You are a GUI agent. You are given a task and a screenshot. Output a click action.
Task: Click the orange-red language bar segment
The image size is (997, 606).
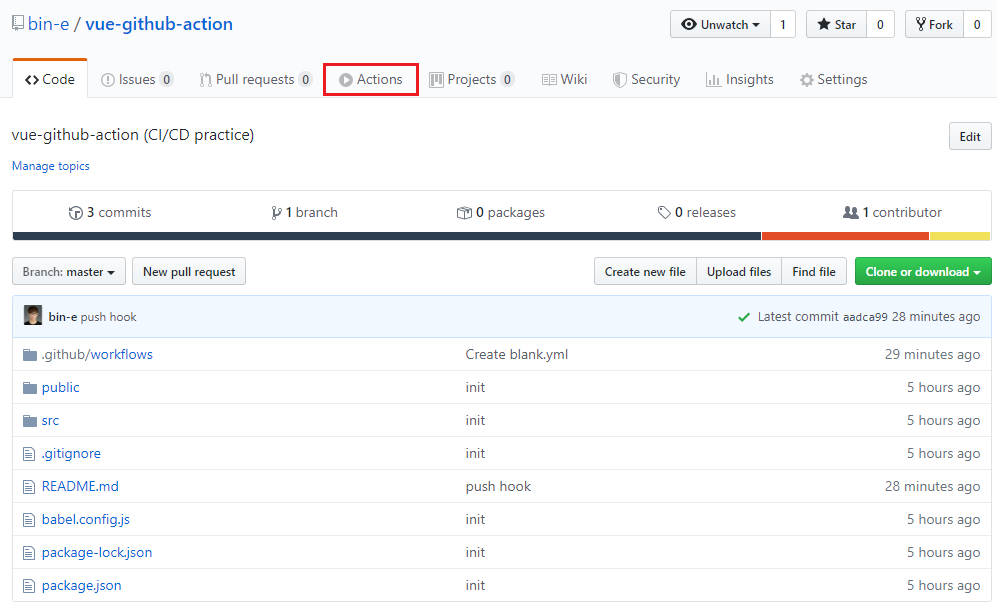(846, 237)
